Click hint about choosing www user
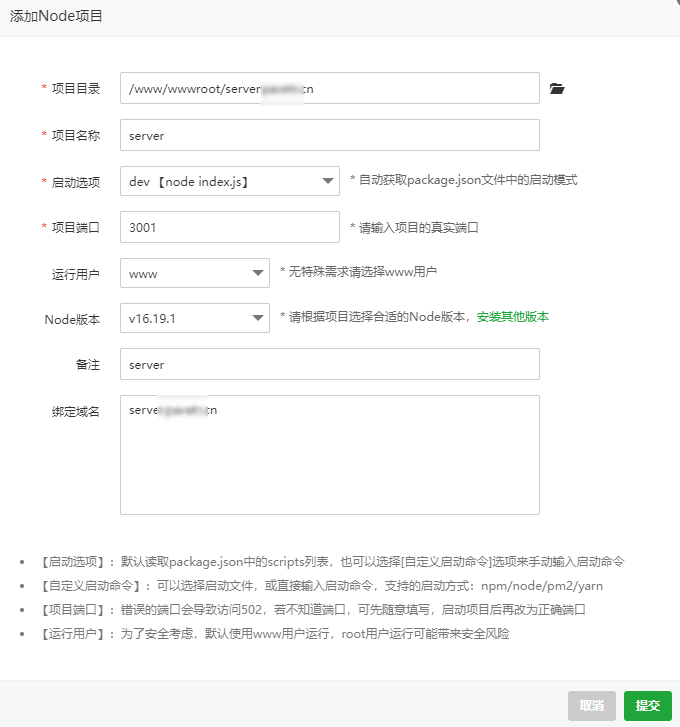Viewport: 680px width, 727px height. pos(358,272)
